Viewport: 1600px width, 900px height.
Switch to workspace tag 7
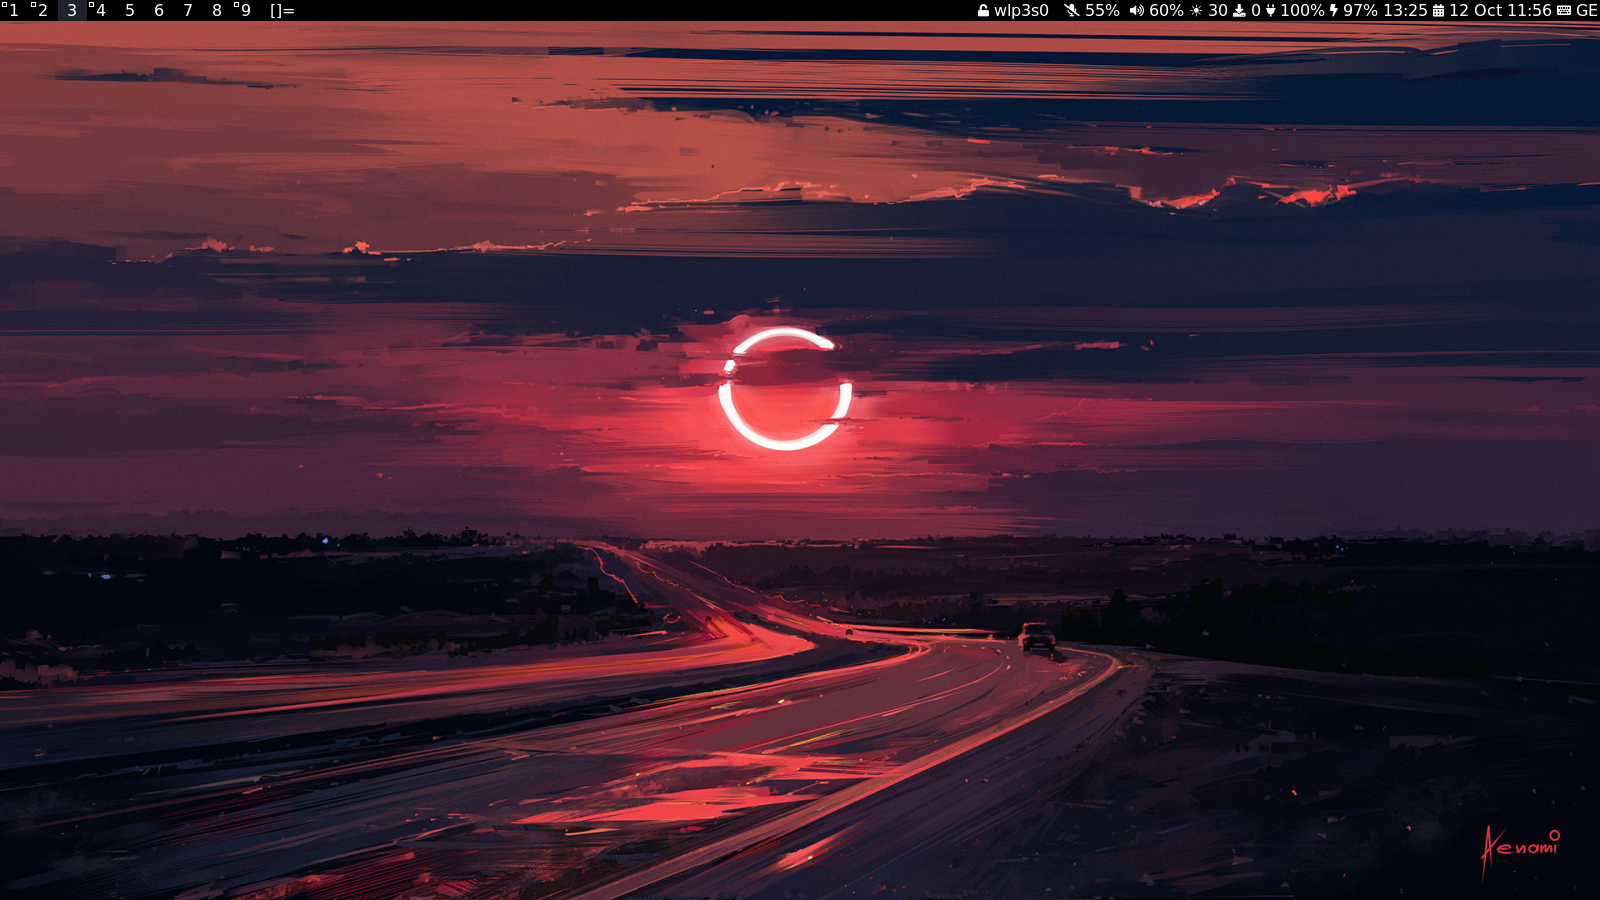click(x=187, y=10)
